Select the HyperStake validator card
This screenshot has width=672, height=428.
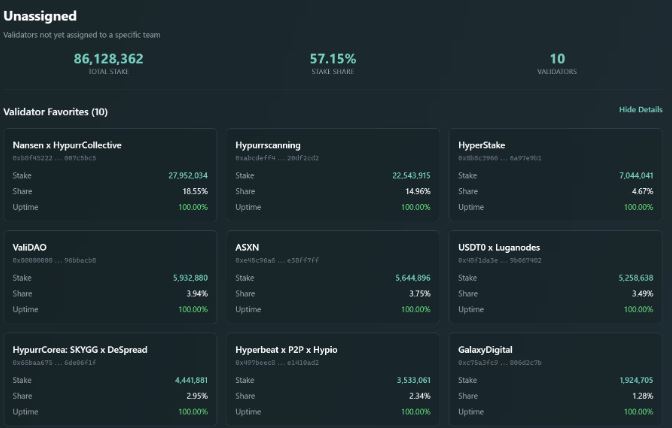click(555, 175)
